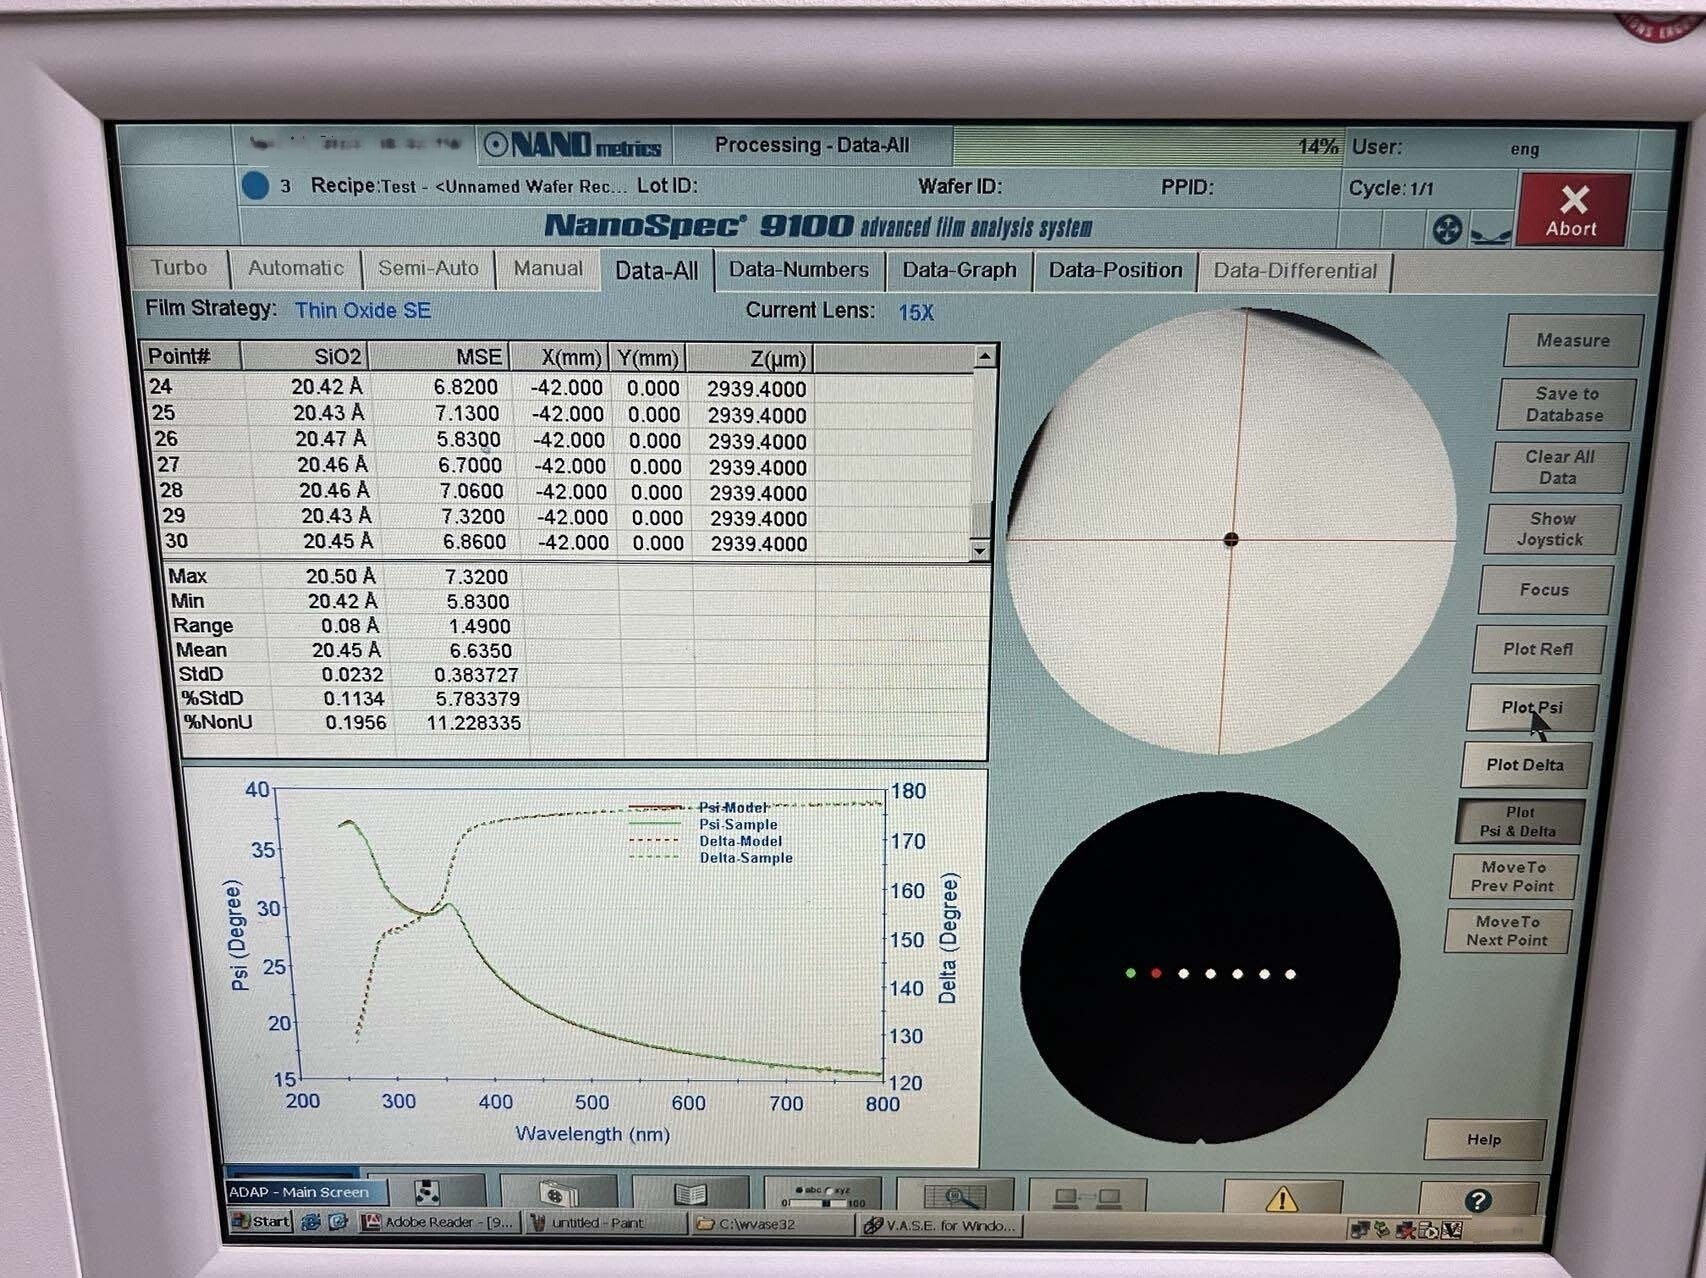
Task: Click the Point# column header
Action: [x=191, y=356]
